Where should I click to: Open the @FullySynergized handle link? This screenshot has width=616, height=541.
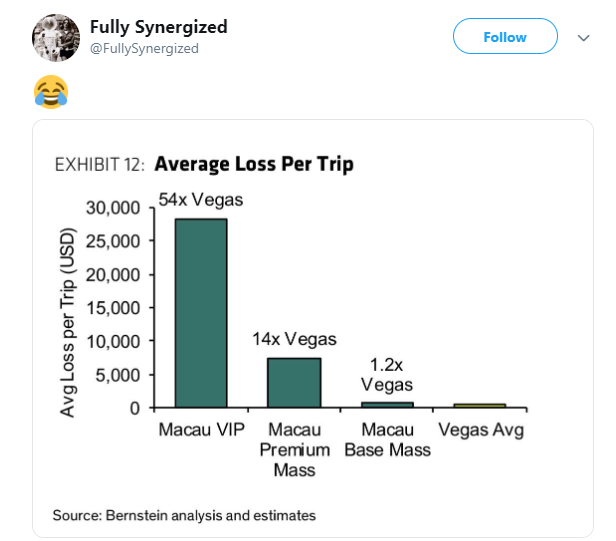144,49
